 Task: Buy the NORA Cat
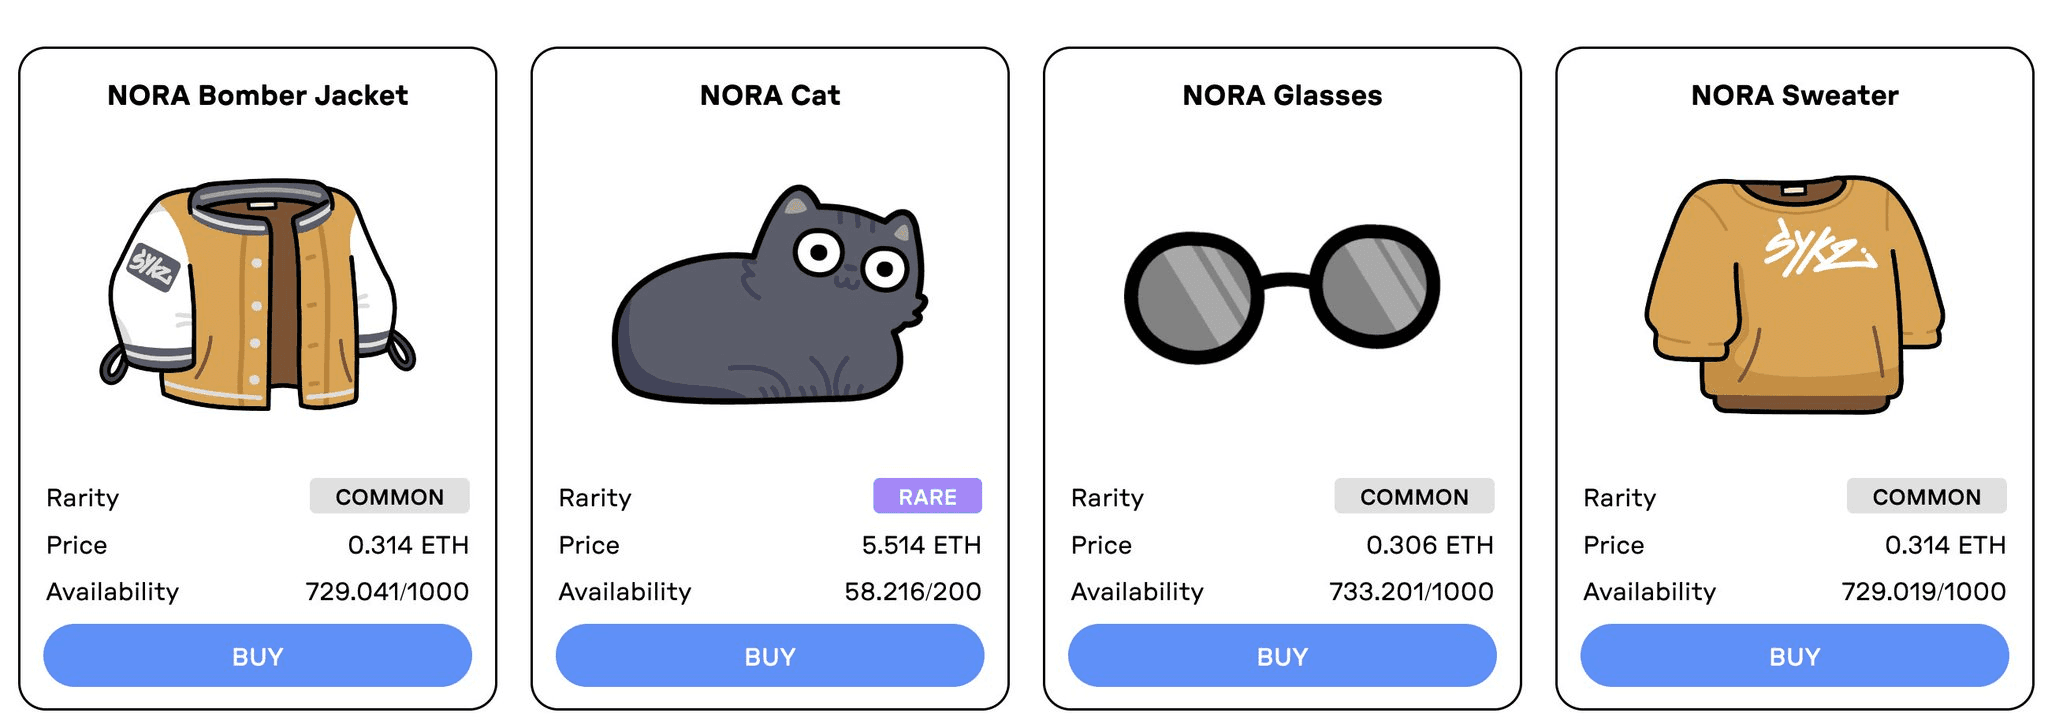[770, 656]
